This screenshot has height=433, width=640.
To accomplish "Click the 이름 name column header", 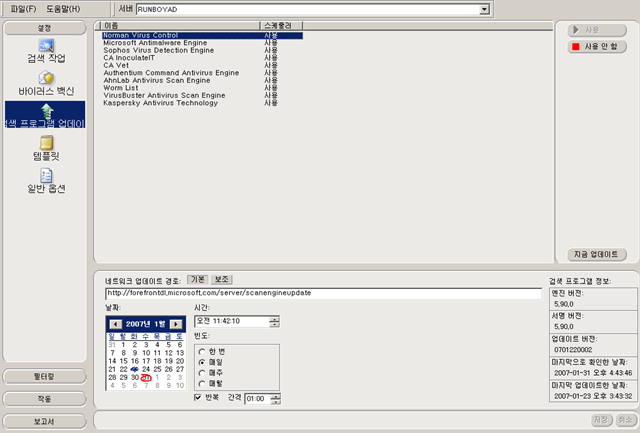I will pyautogui.click(x=180, y=25).
